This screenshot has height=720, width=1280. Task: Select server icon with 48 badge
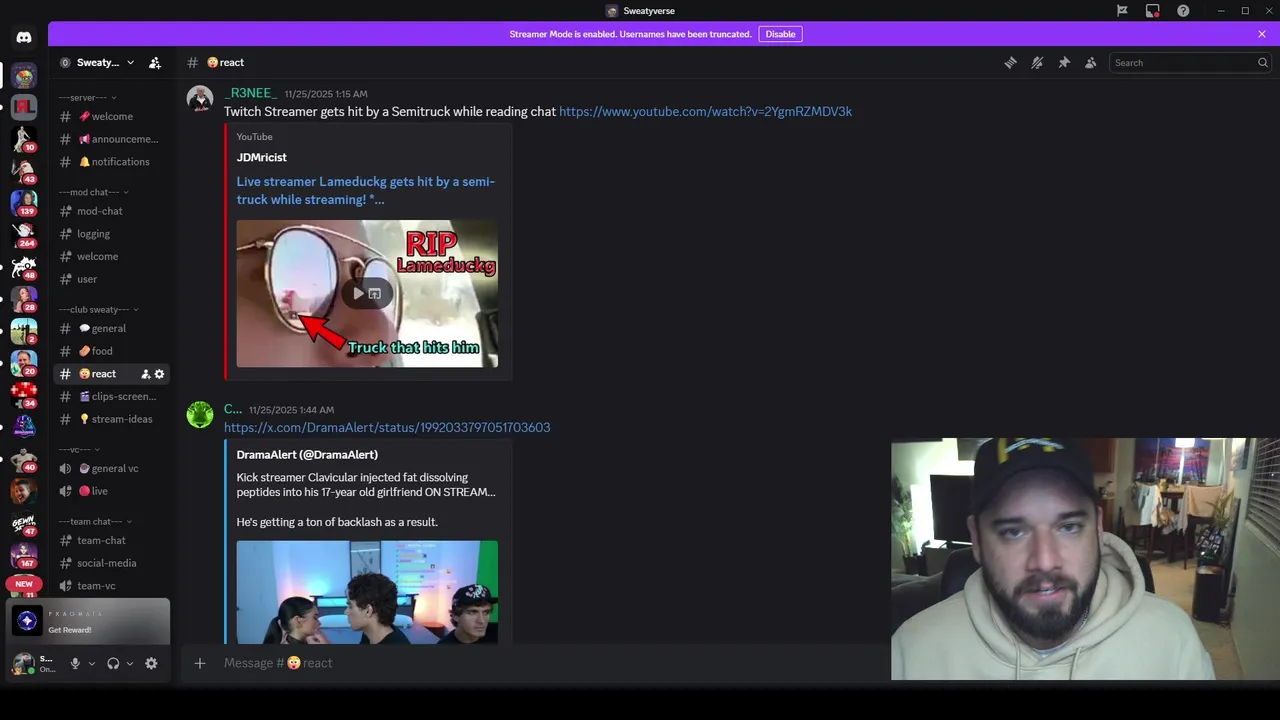pyautogui.click(x=24, y=266)
